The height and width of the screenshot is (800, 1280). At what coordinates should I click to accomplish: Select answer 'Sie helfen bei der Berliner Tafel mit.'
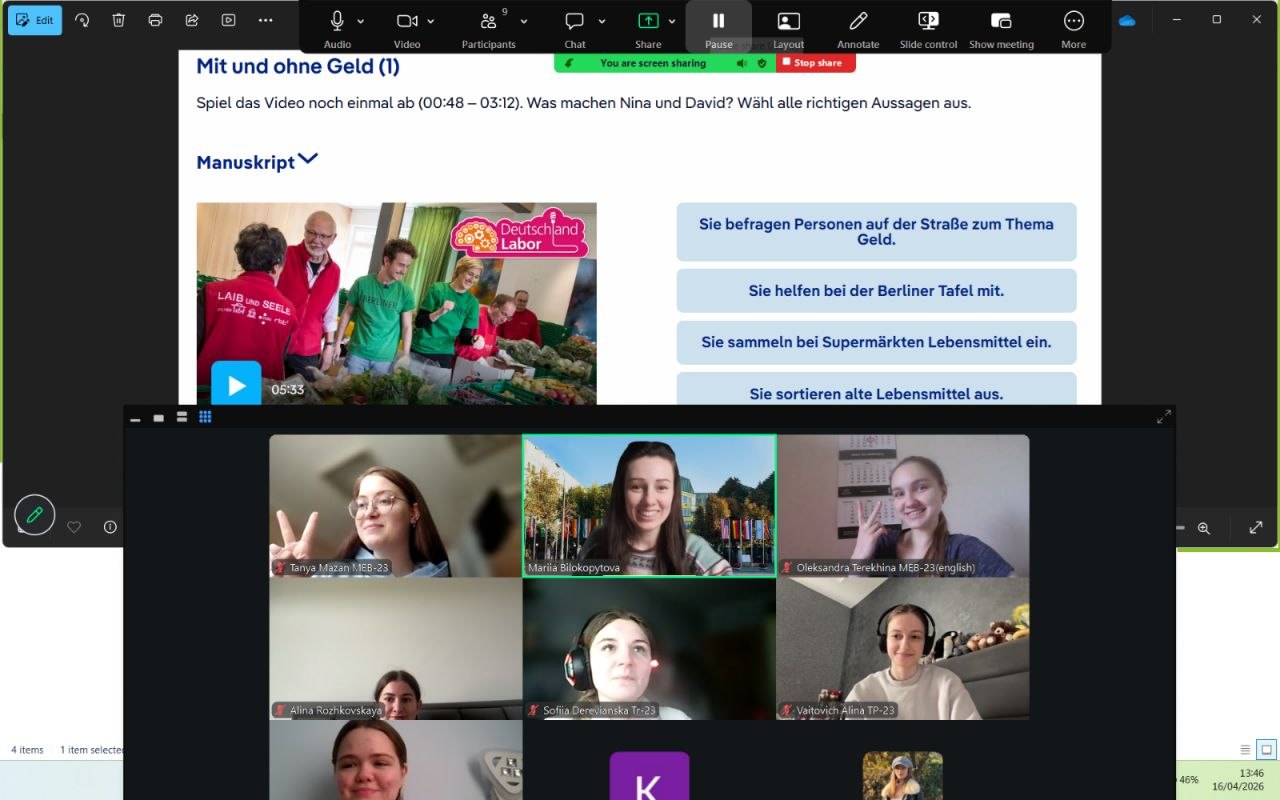[x=876, y=291]
